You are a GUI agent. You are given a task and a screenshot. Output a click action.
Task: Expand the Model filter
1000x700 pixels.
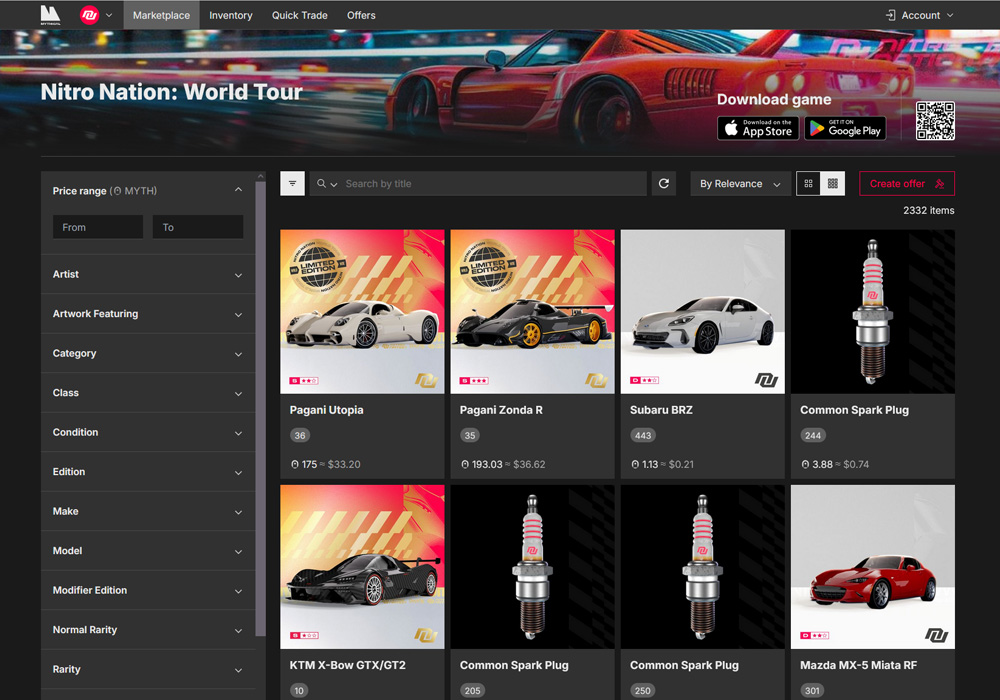148,551
